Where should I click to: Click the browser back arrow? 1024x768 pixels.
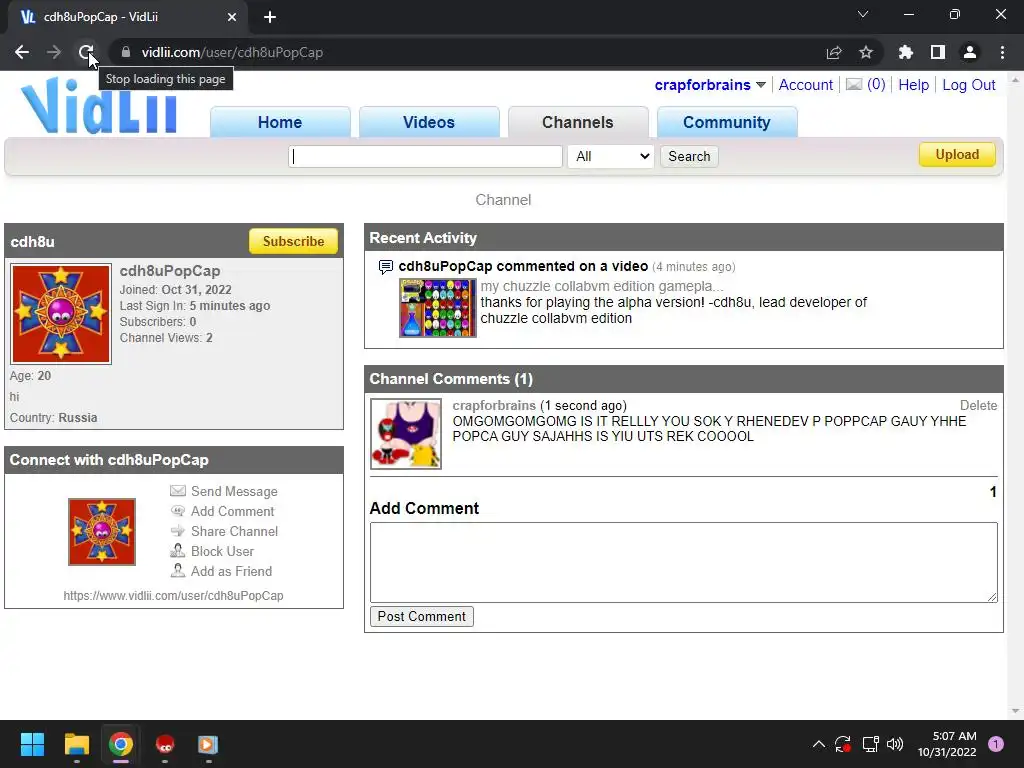click(x=22, y=52)
